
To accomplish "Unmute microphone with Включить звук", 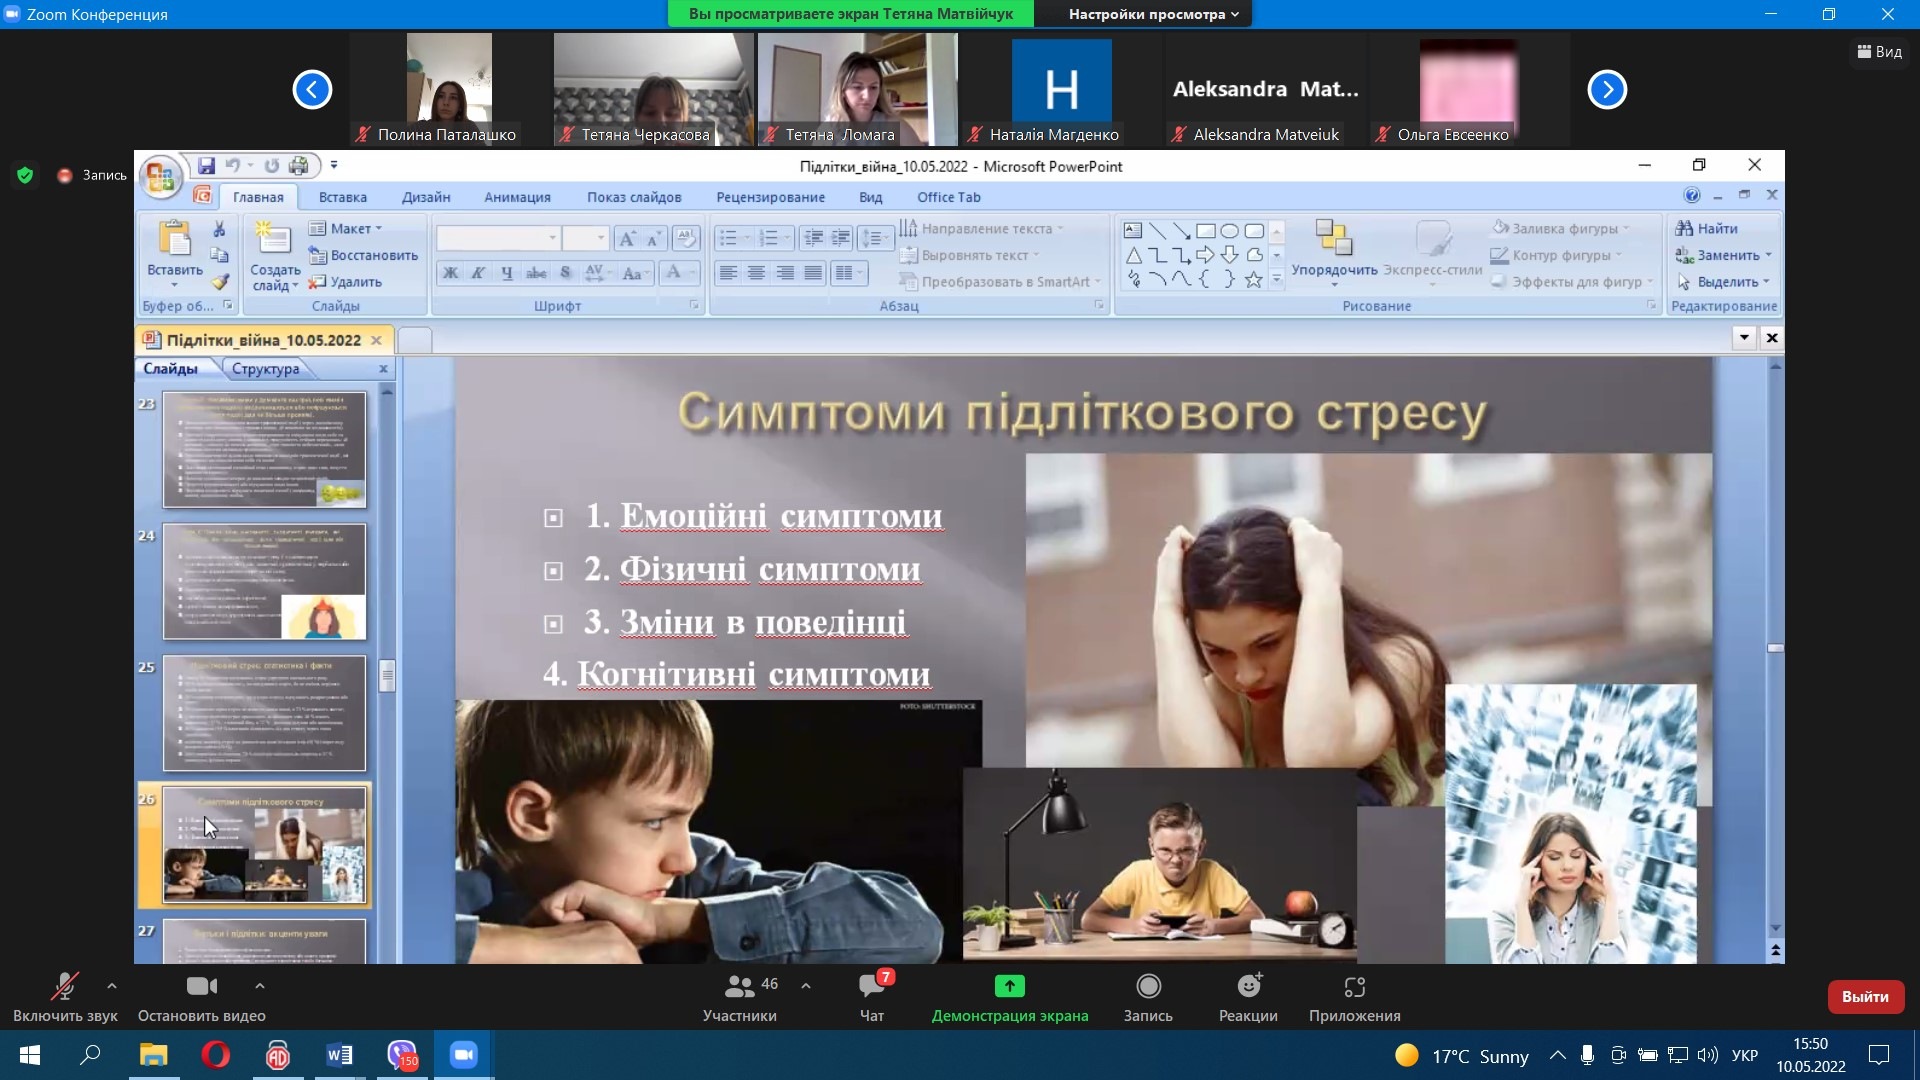I will click(65, 987).
